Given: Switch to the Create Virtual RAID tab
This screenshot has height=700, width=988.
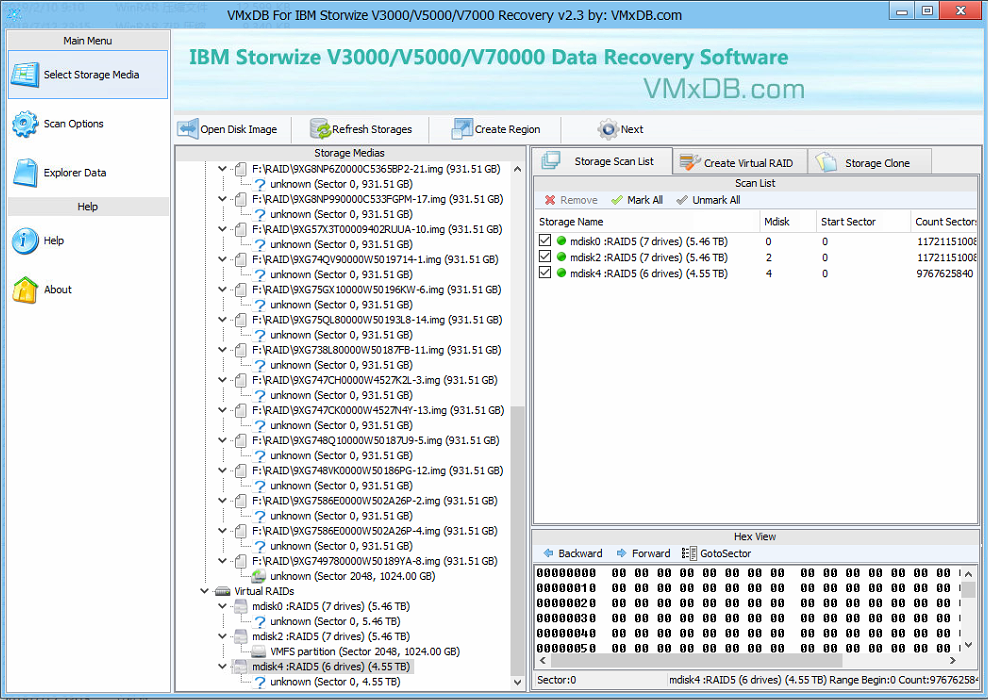Looking at the screenshot, I should [x=740, y=163].
